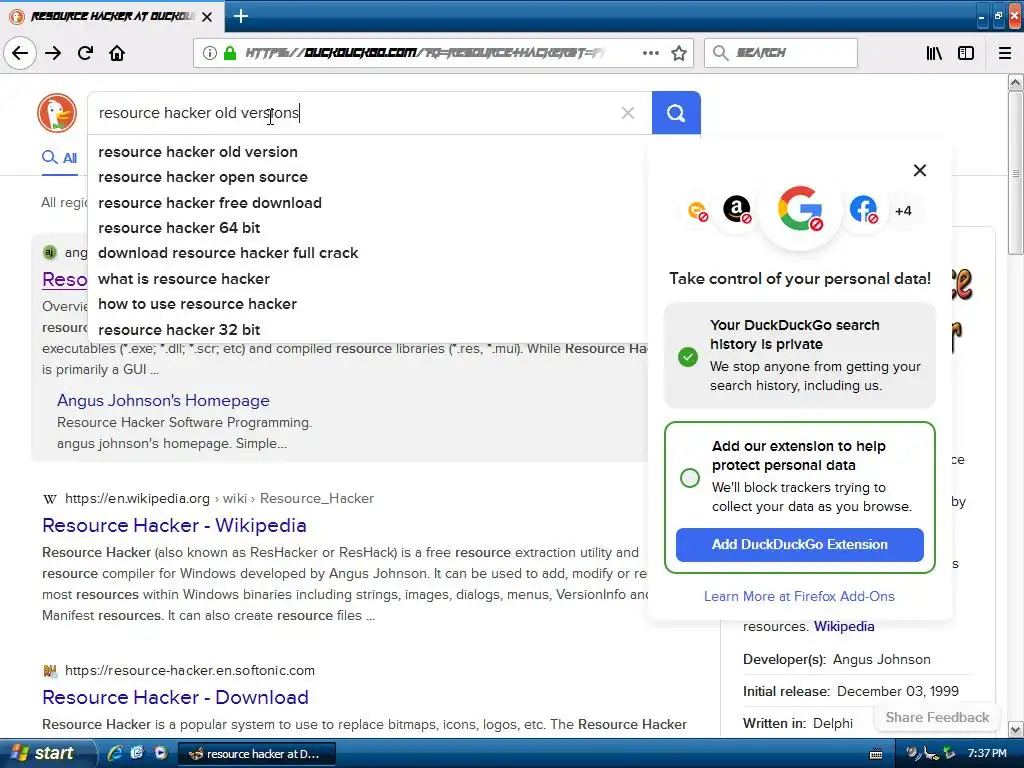Choose suggestion resource hacker open source
Screen dimensions: 1024x768
pos(203,177)
